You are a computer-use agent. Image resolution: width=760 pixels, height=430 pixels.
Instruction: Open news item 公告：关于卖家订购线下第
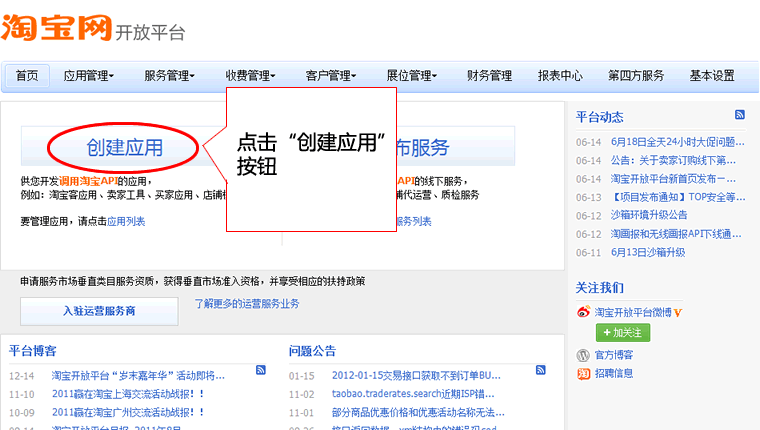[x=673, y=160]
